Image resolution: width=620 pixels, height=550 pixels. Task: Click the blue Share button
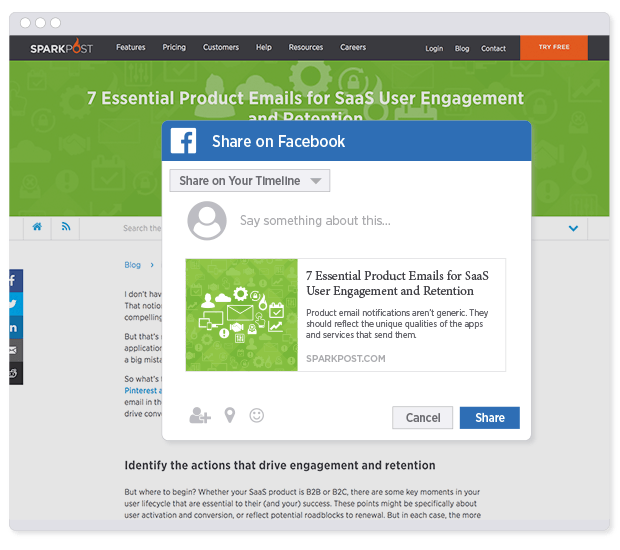[490, 418]
